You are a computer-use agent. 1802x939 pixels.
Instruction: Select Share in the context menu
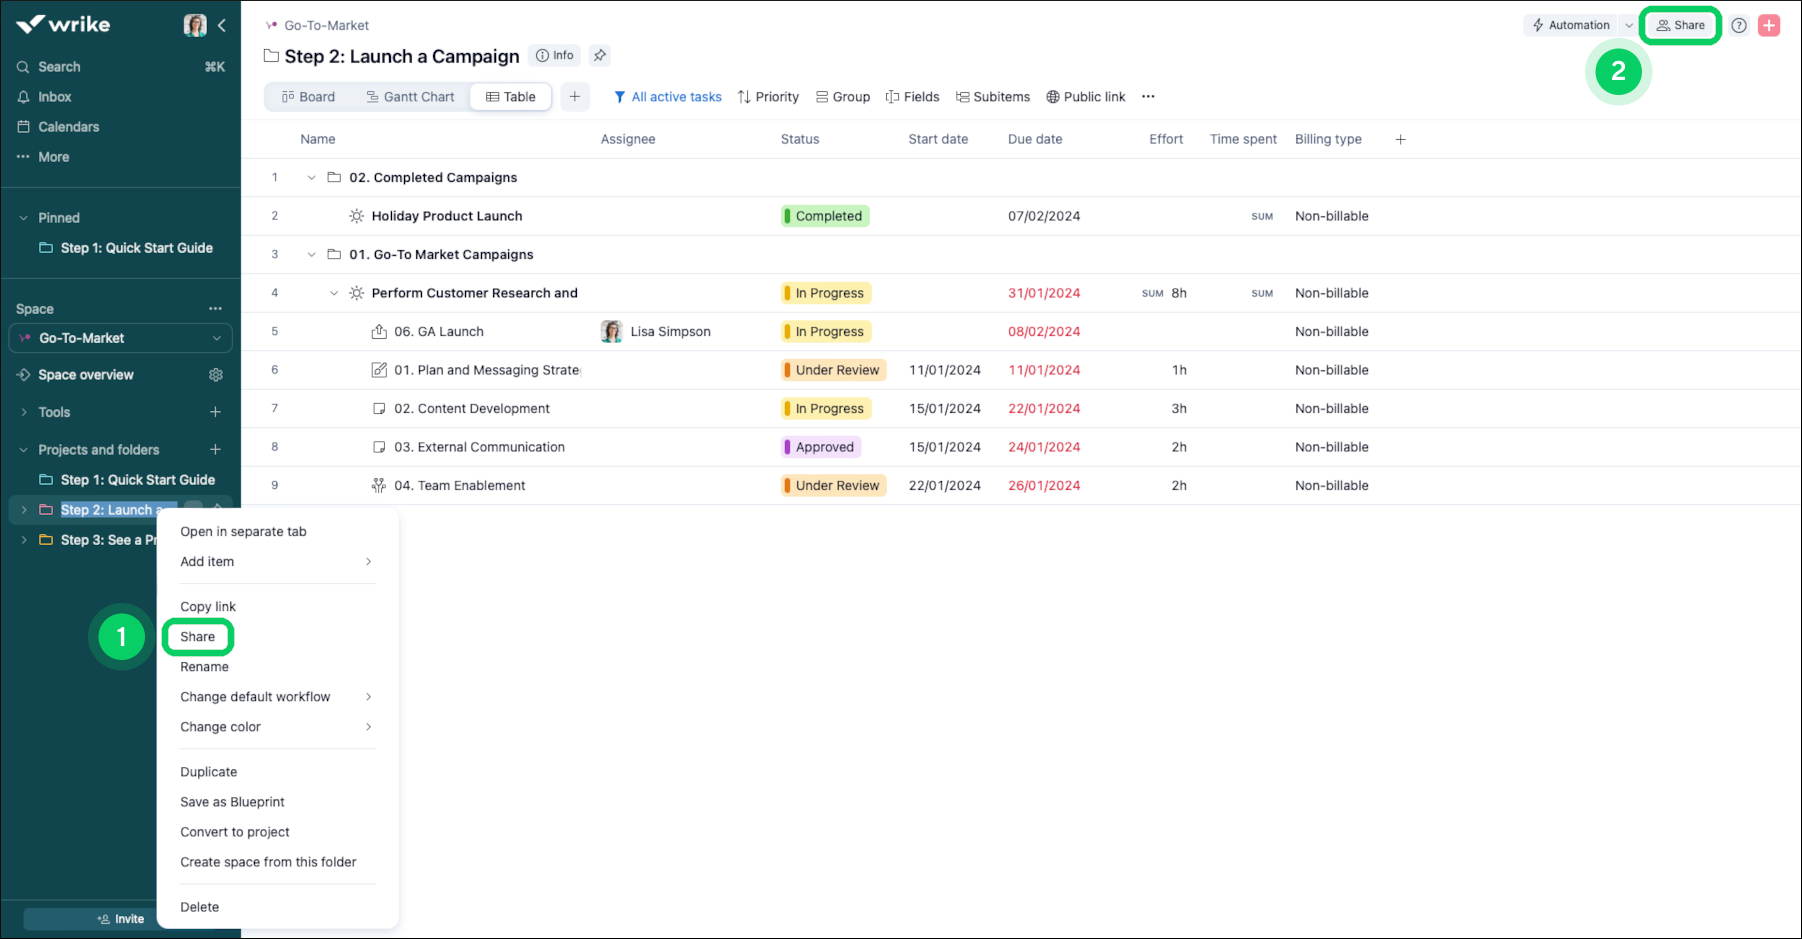coord(198,637)
